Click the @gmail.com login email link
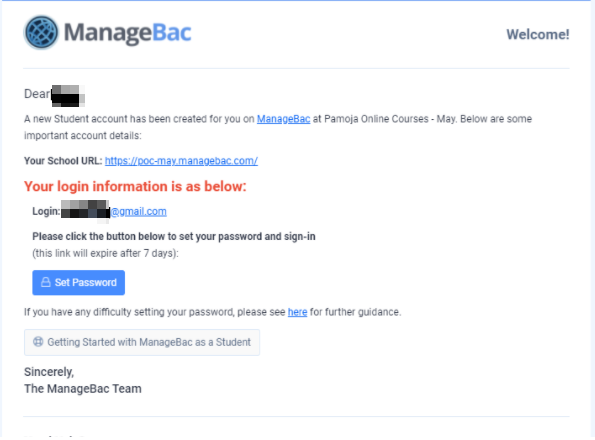Screen dimensions: 595x440 139,211
